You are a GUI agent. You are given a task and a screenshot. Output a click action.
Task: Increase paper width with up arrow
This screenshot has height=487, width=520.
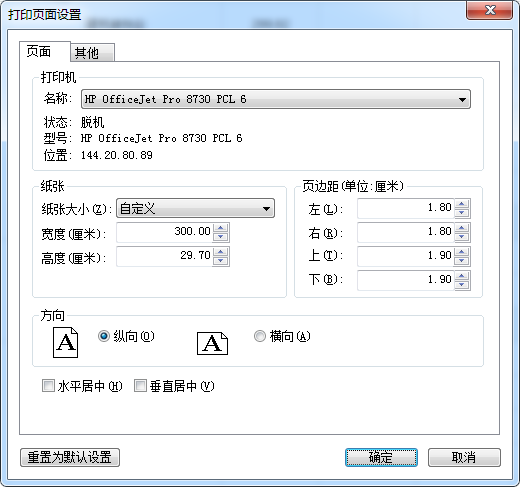pyautogui.click(x=221, y=228)
